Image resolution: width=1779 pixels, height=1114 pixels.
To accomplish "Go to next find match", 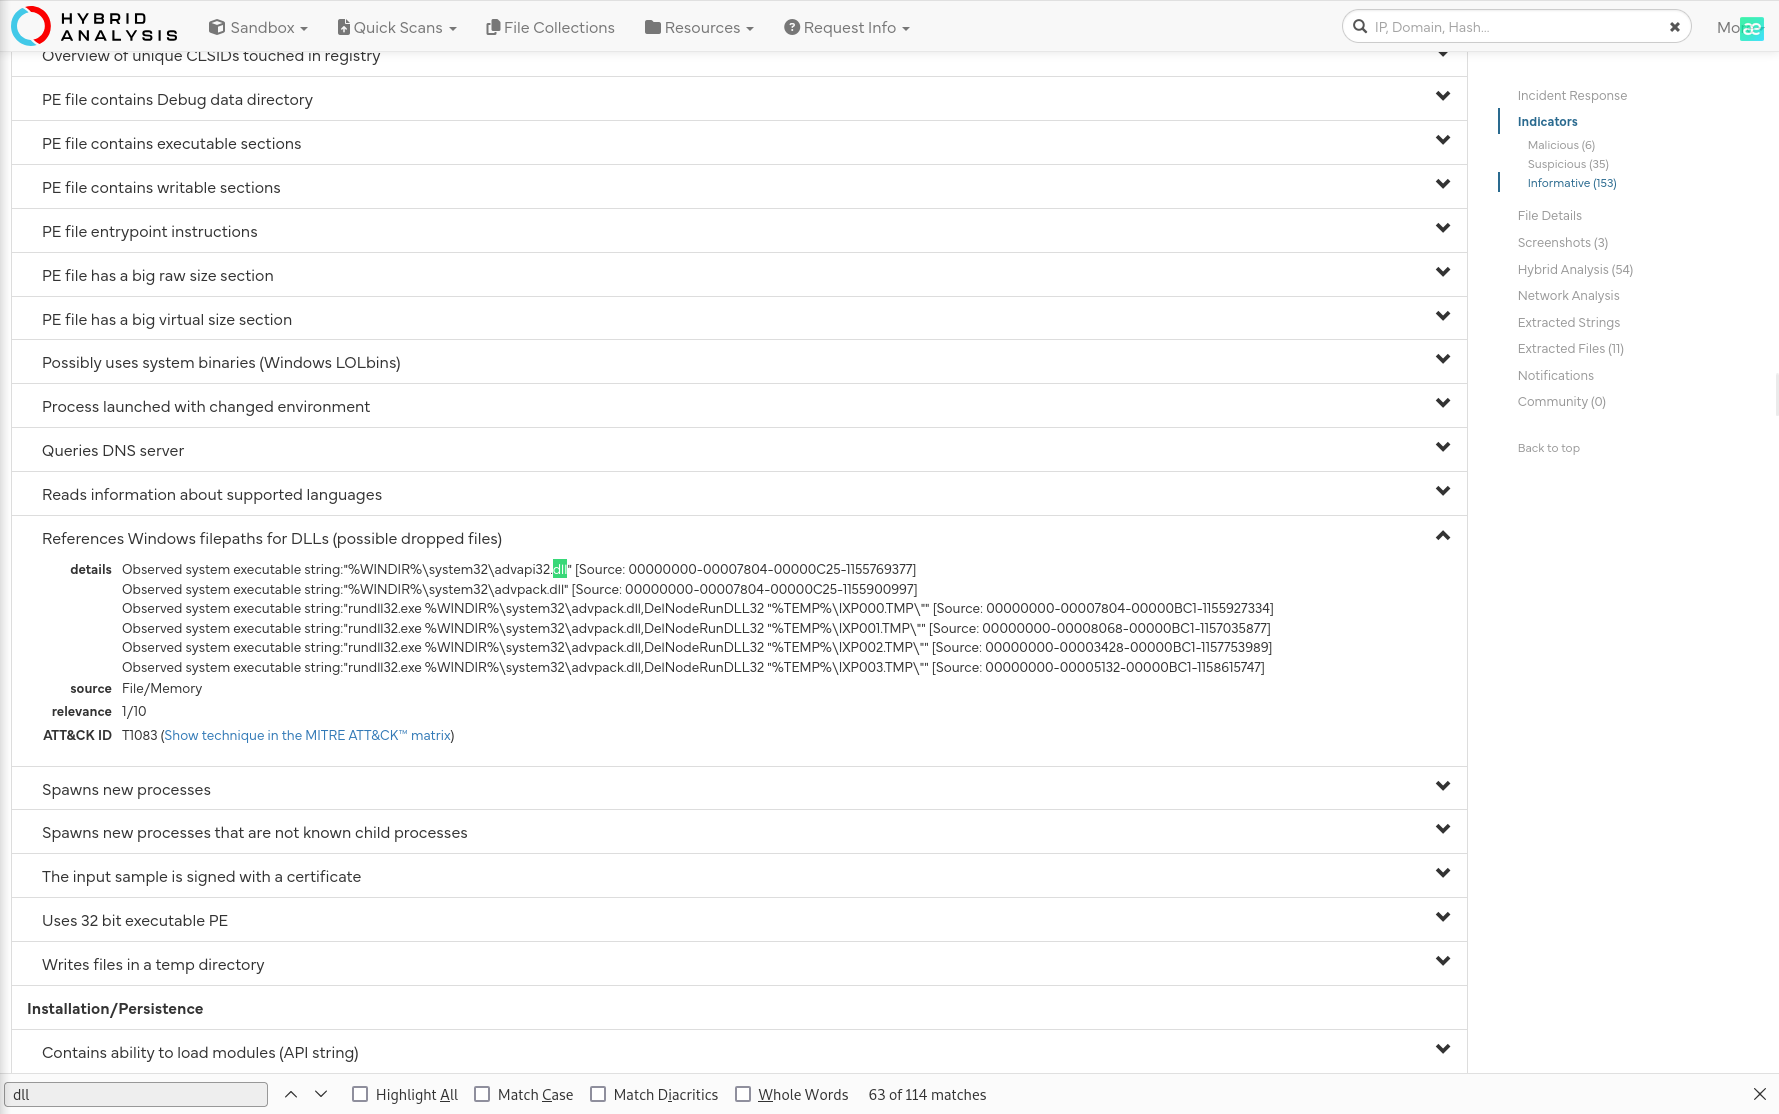I will (x=321, y=1094).
